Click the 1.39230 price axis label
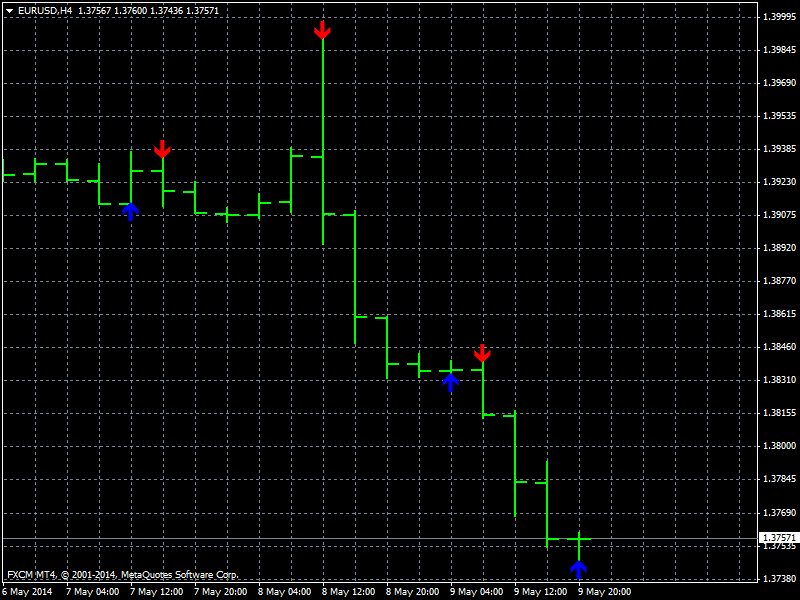The height and width of the screenshot is (600, 800). tap(779, 182)
